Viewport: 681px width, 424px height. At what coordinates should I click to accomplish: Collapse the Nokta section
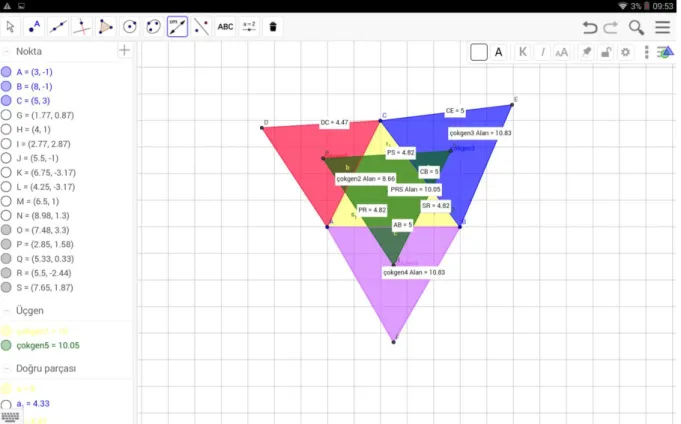(x=6, y=51)
